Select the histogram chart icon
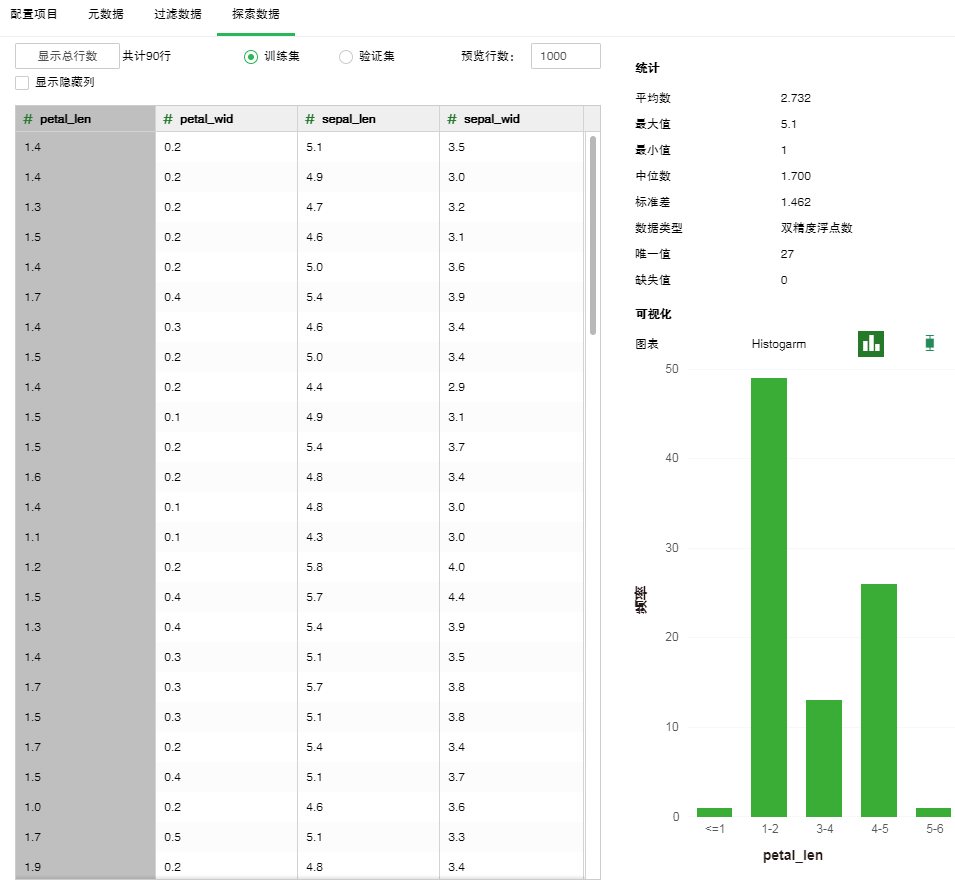 coord(871,343)
